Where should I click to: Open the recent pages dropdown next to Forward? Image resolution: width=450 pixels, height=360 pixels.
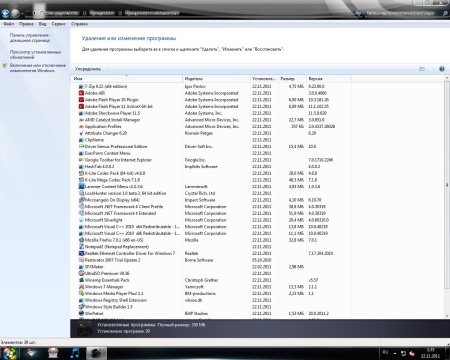pyautogui.click(x=22, y=13)
